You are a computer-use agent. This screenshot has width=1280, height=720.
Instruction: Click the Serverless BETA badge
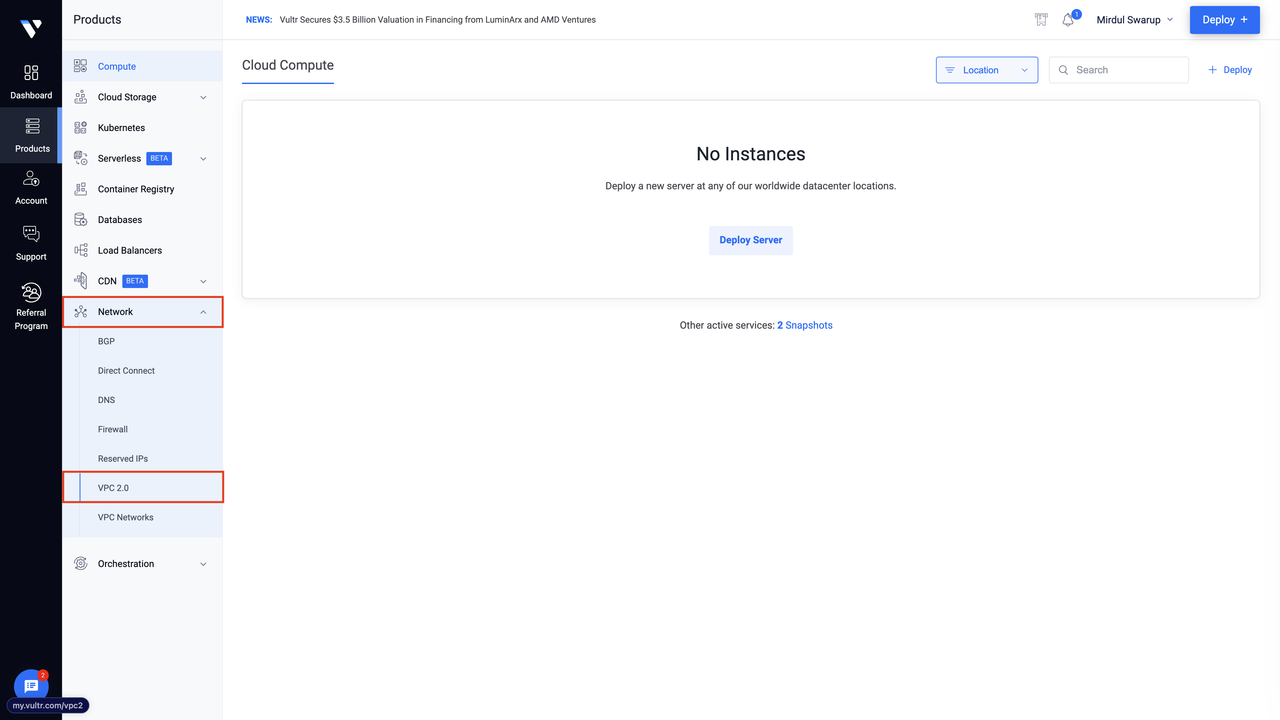tap(159, 158)
